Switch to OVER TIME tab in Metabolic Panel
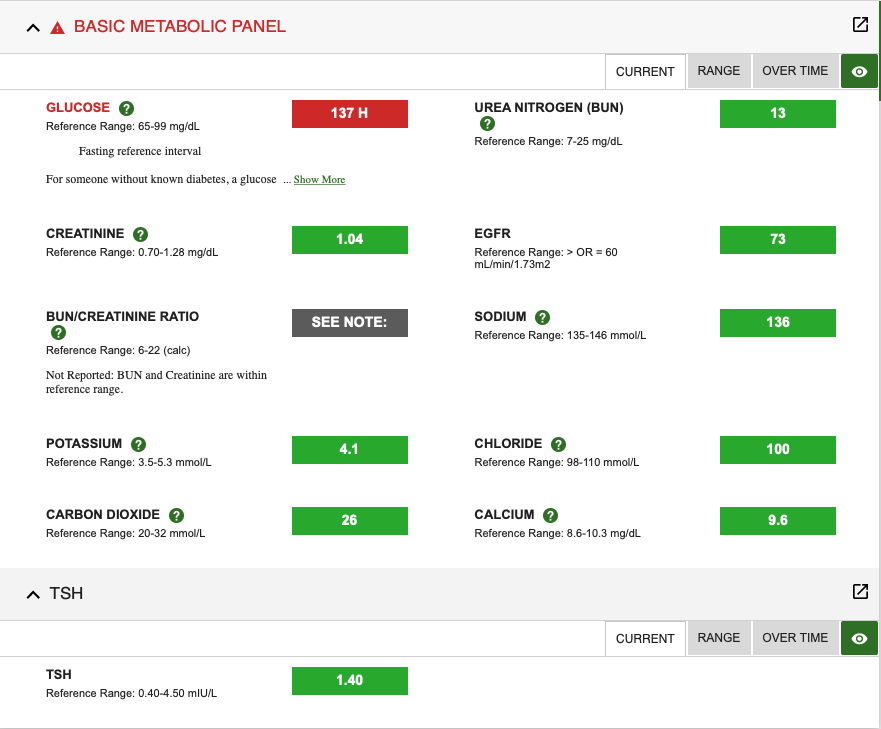This screenshot has height=729, width=881. click(795, 71)
